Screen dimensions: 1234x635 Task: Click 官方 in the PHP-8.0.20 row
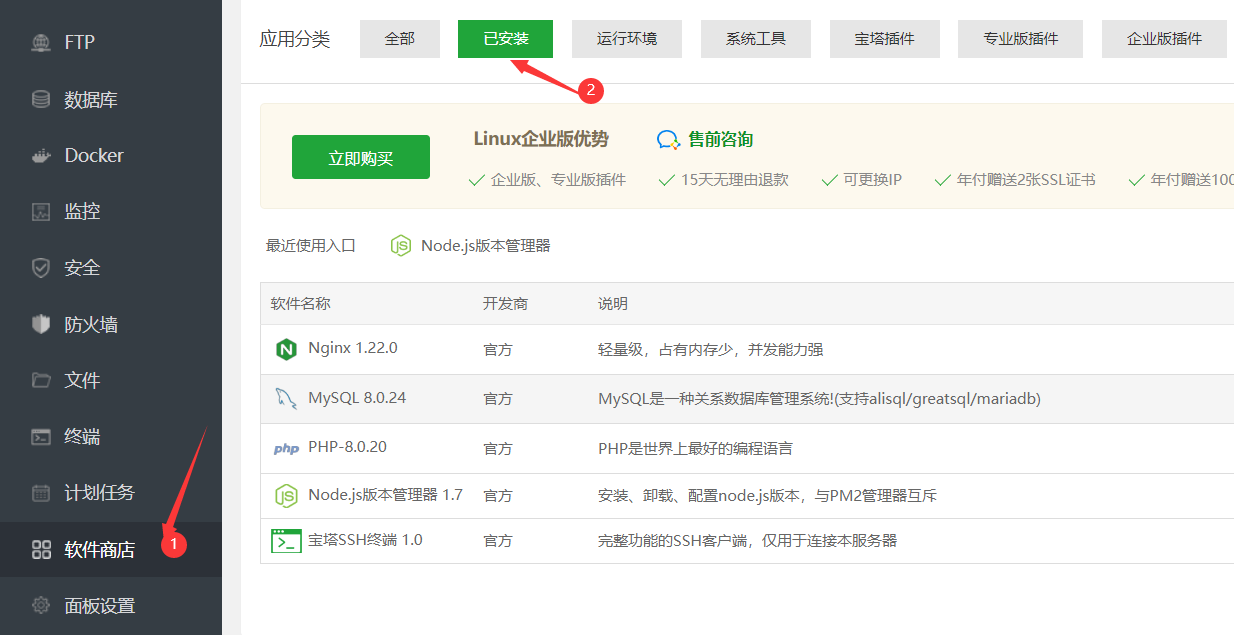498,449
